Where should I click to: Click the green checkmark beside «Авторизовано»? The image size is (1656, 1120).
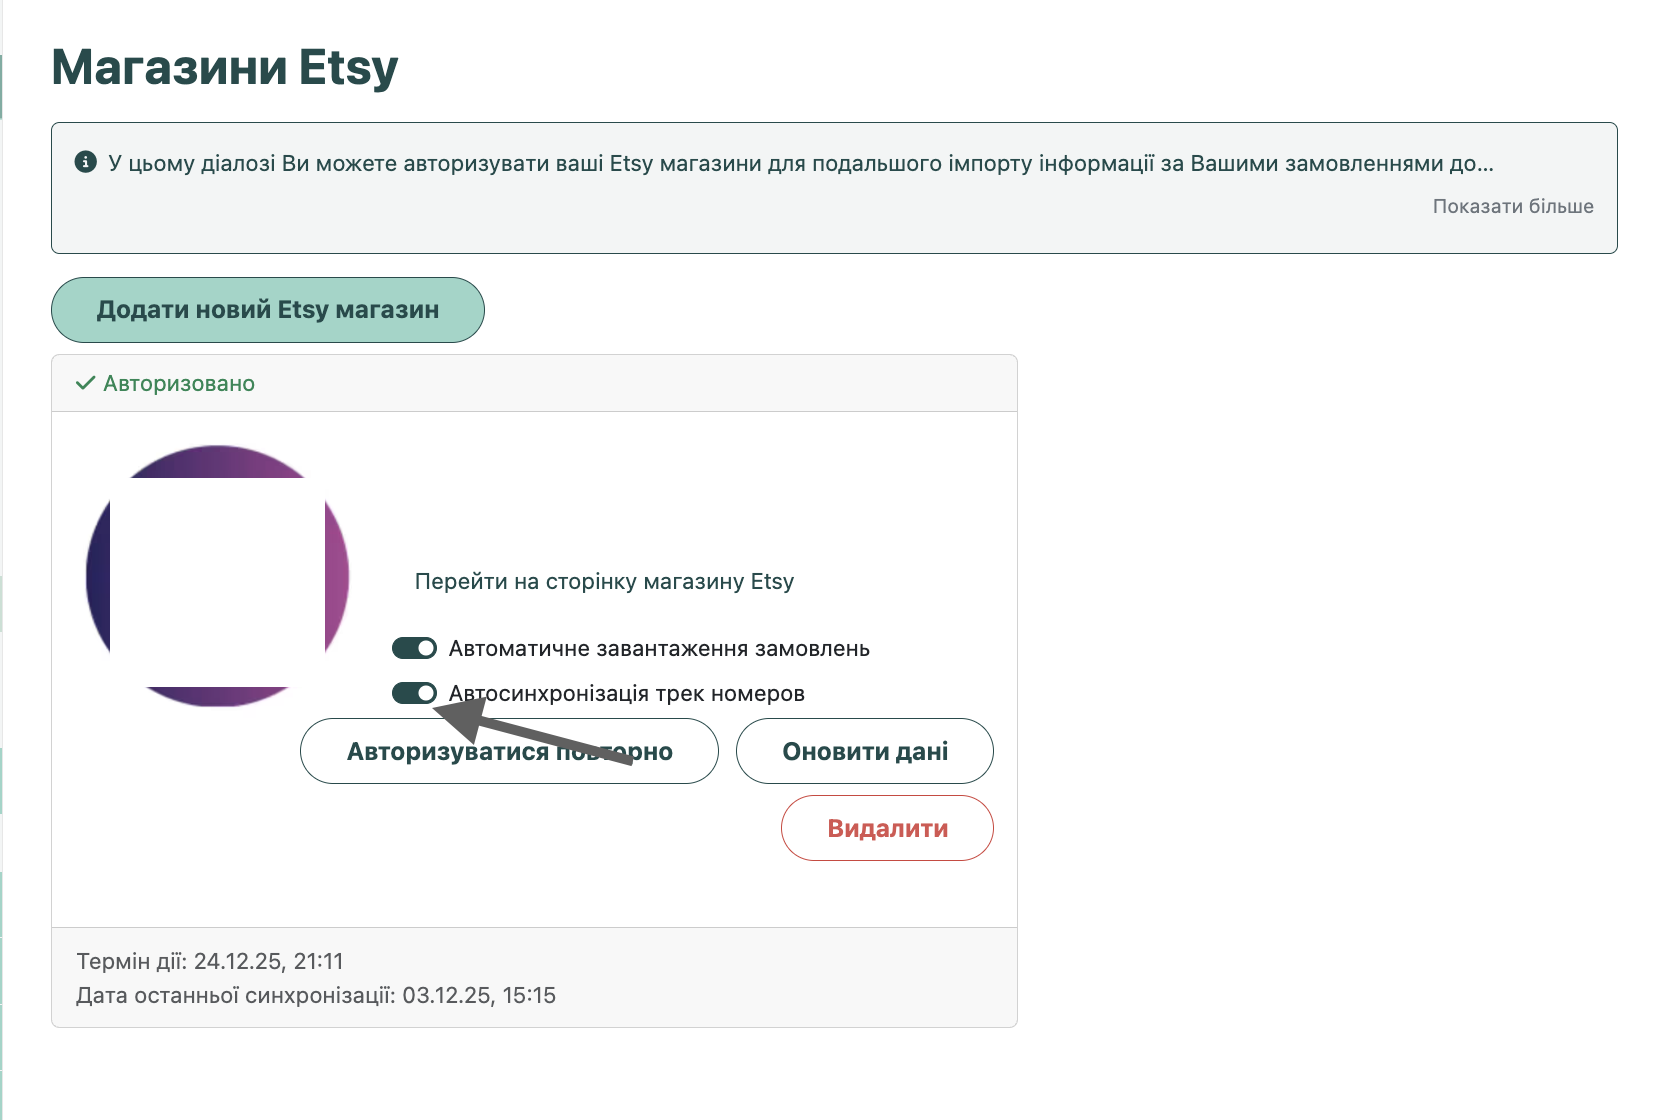(84, 383)
